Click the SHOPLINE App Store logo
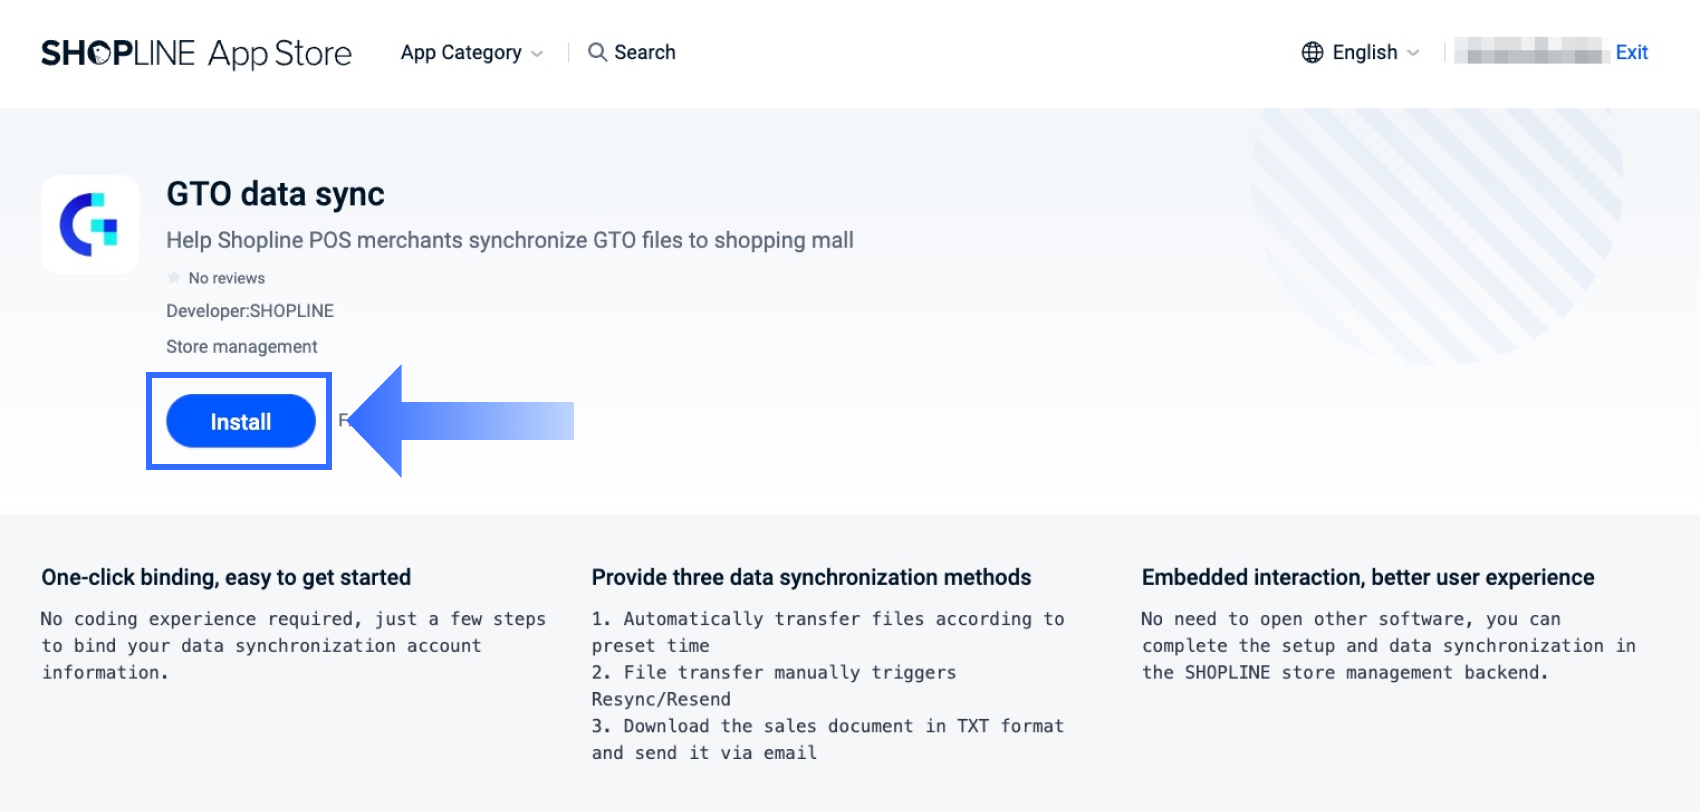Viewport: 1700px width, 812px height. (x=196, y=53)
